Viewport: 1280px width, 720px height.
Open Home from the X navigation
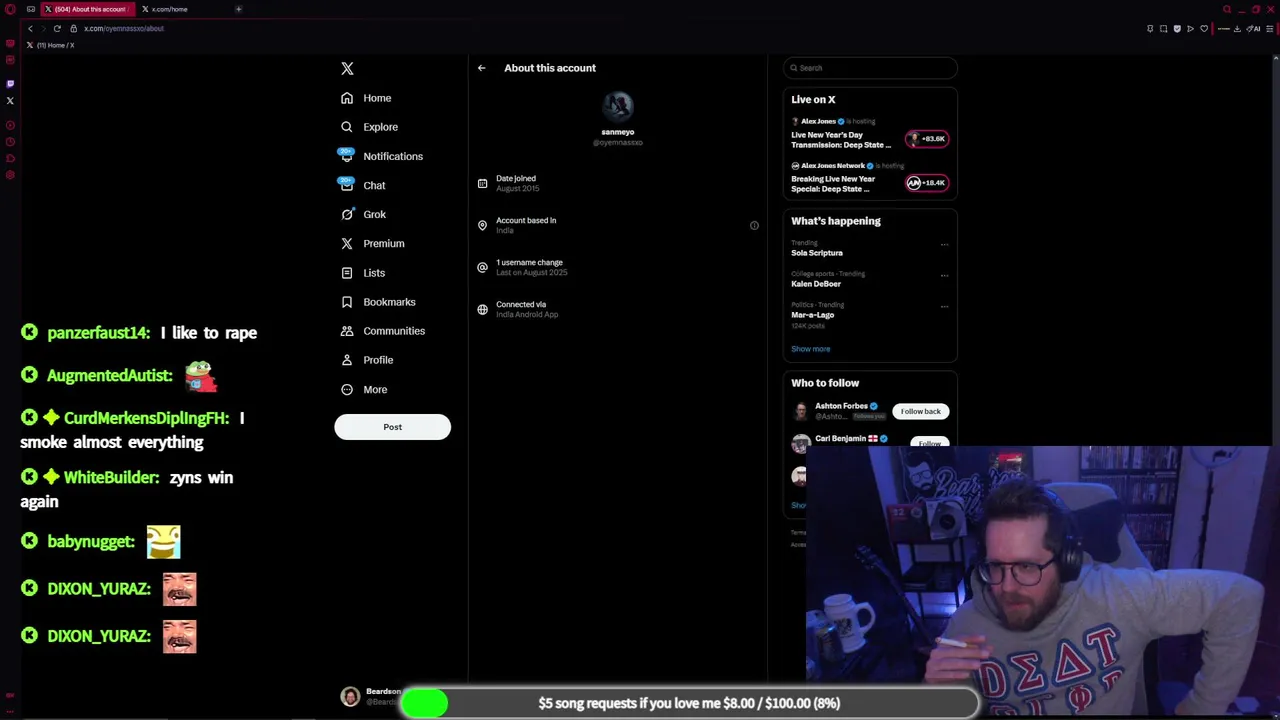tap(366, 98)
